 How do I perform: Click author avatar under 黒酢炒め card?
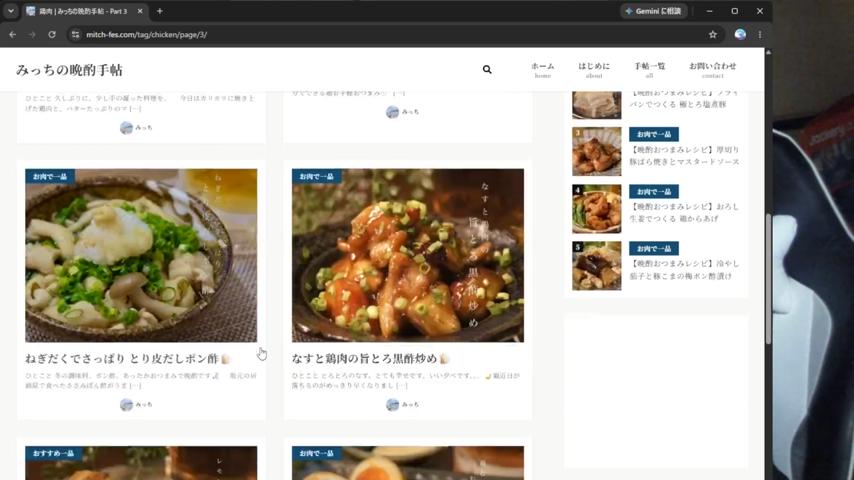pyautogui.click(x=393, y=404)
